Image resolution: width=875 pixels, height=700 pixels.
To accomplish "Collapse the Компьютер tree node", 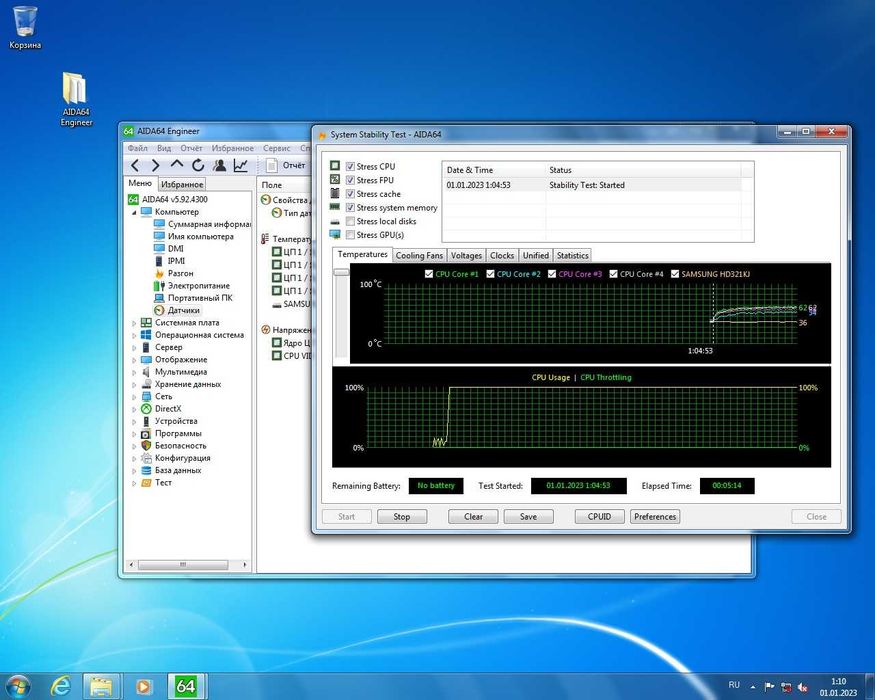I will (134, 213).
